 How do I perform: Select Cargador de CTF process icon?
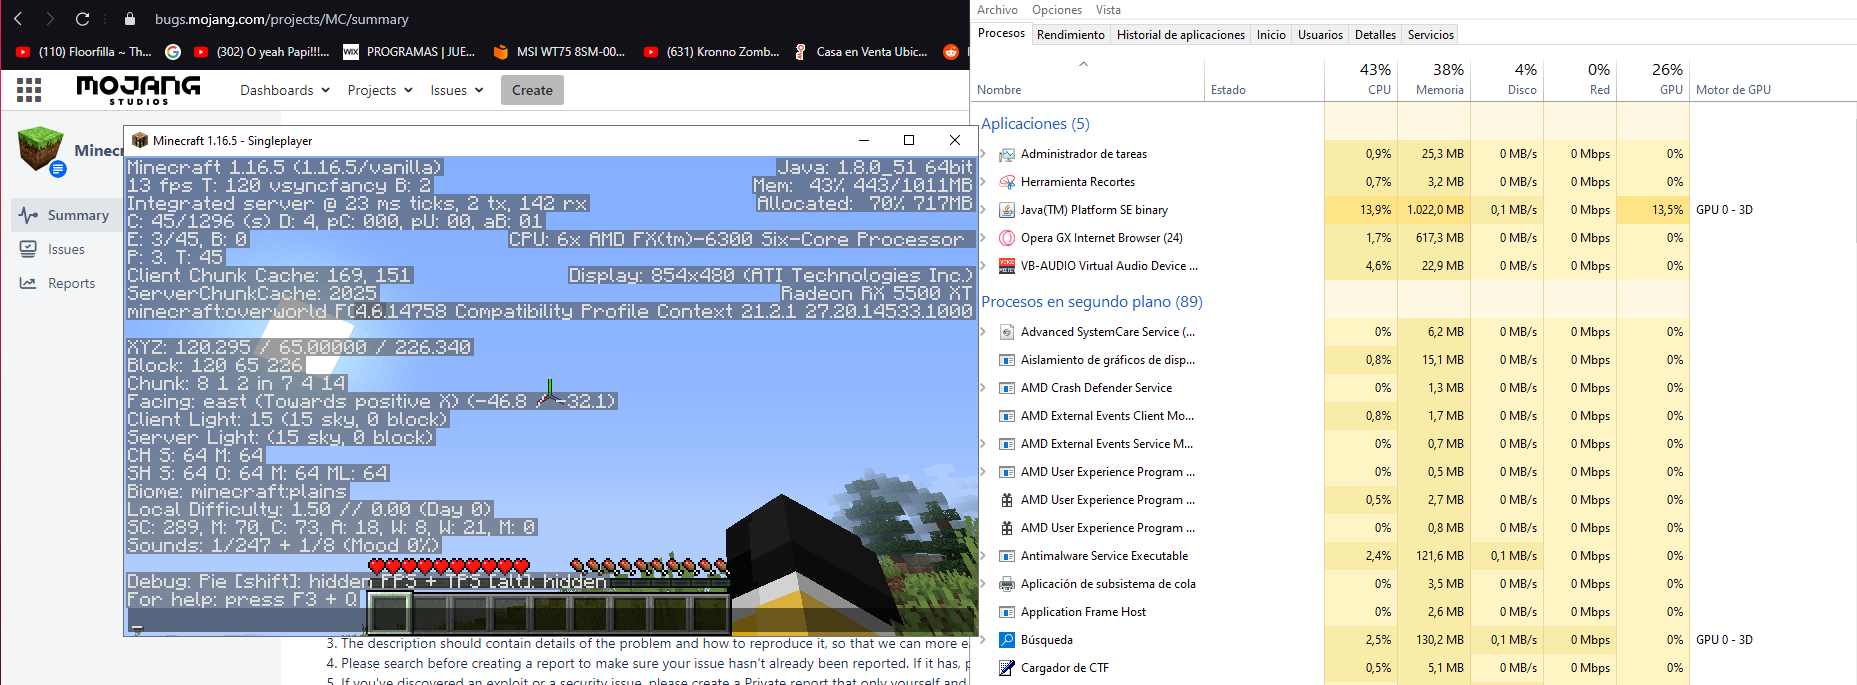tap(1007, 668)
